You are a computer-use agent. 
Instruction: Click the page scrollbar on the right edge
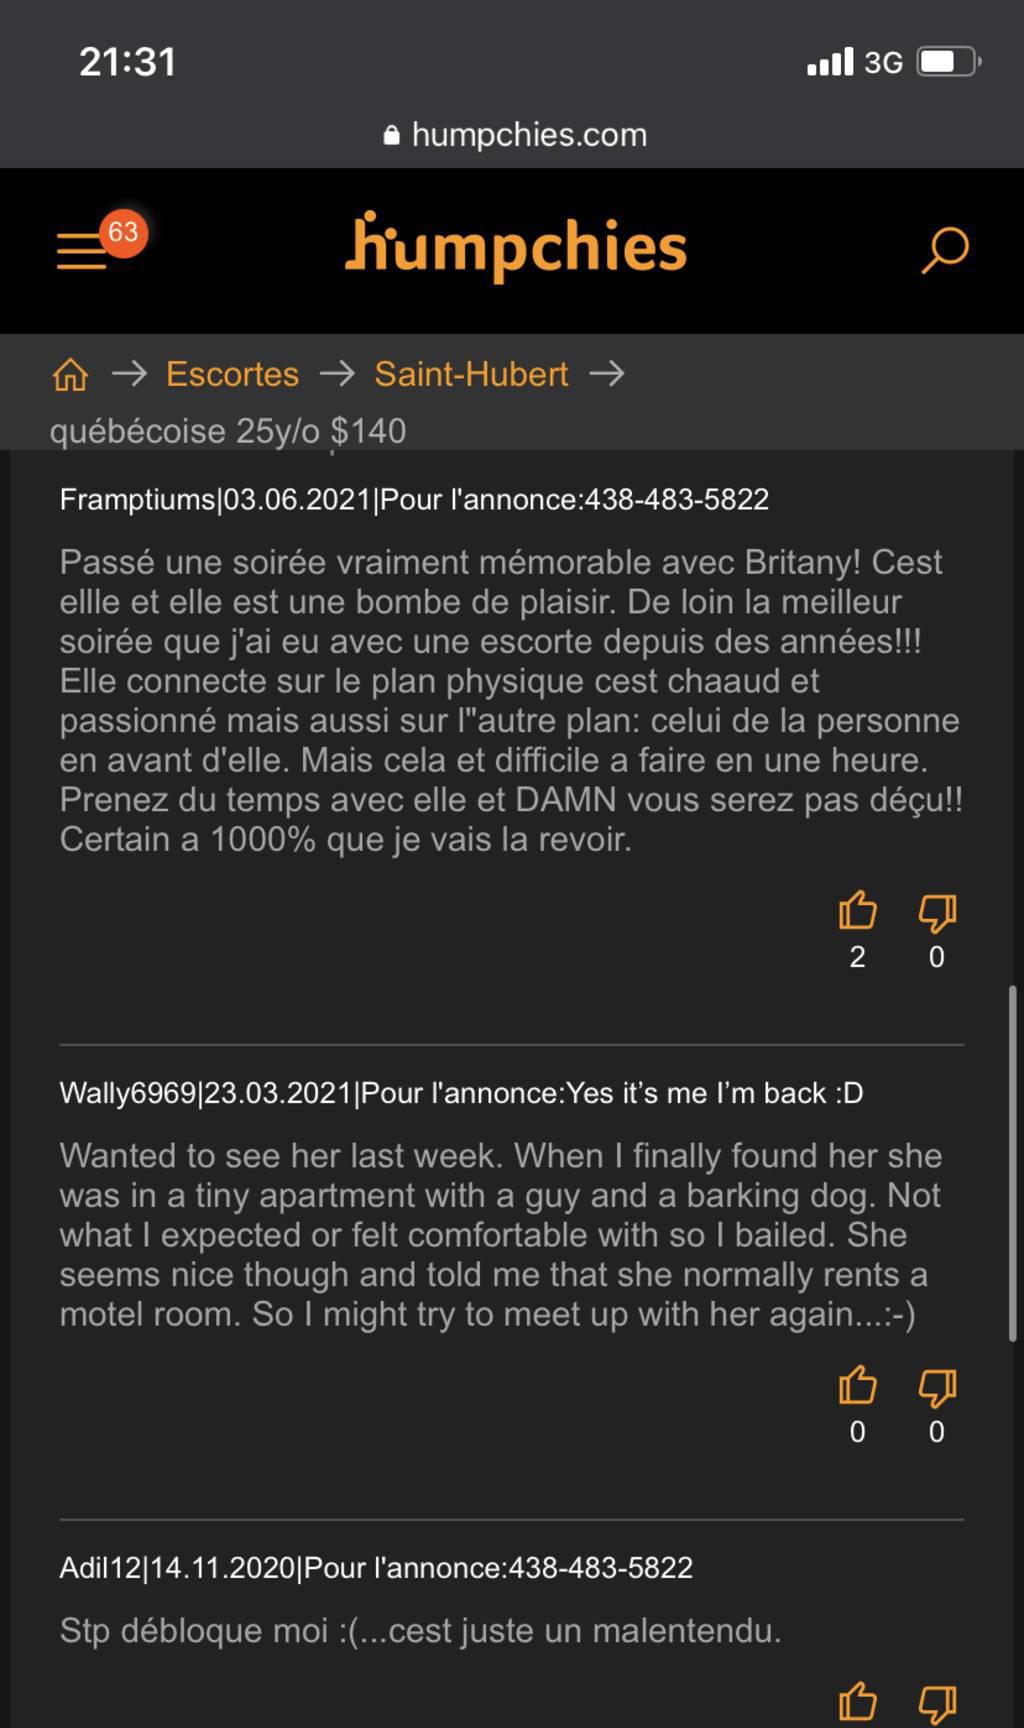[1012, 1162]
